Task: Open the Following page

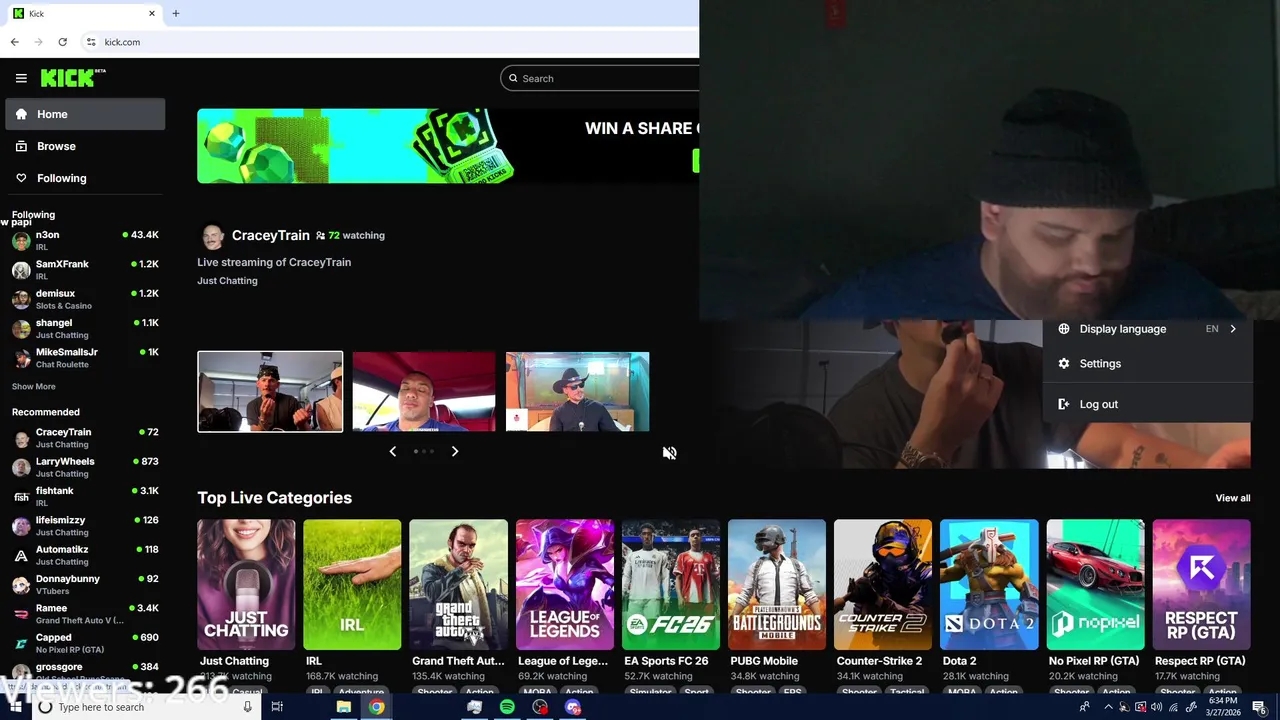Action: (x=85, y=178)
